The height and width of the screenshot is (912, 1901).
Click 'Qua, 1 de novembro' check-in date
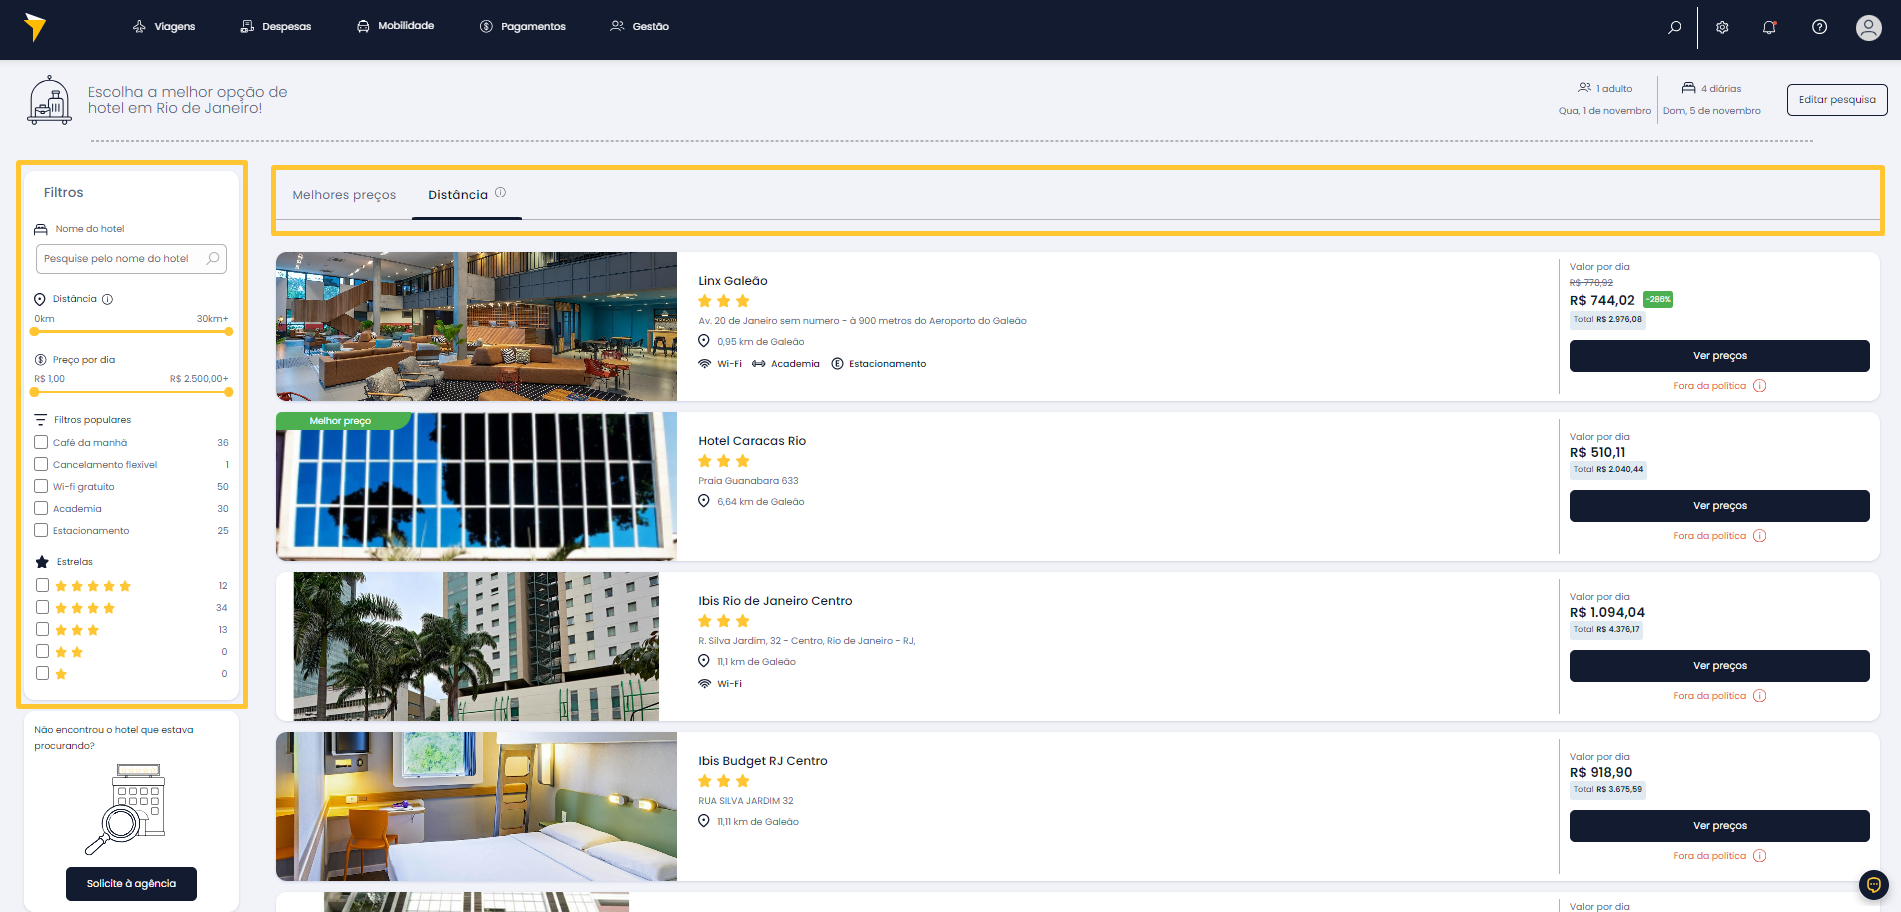(x=1605, y=111)
